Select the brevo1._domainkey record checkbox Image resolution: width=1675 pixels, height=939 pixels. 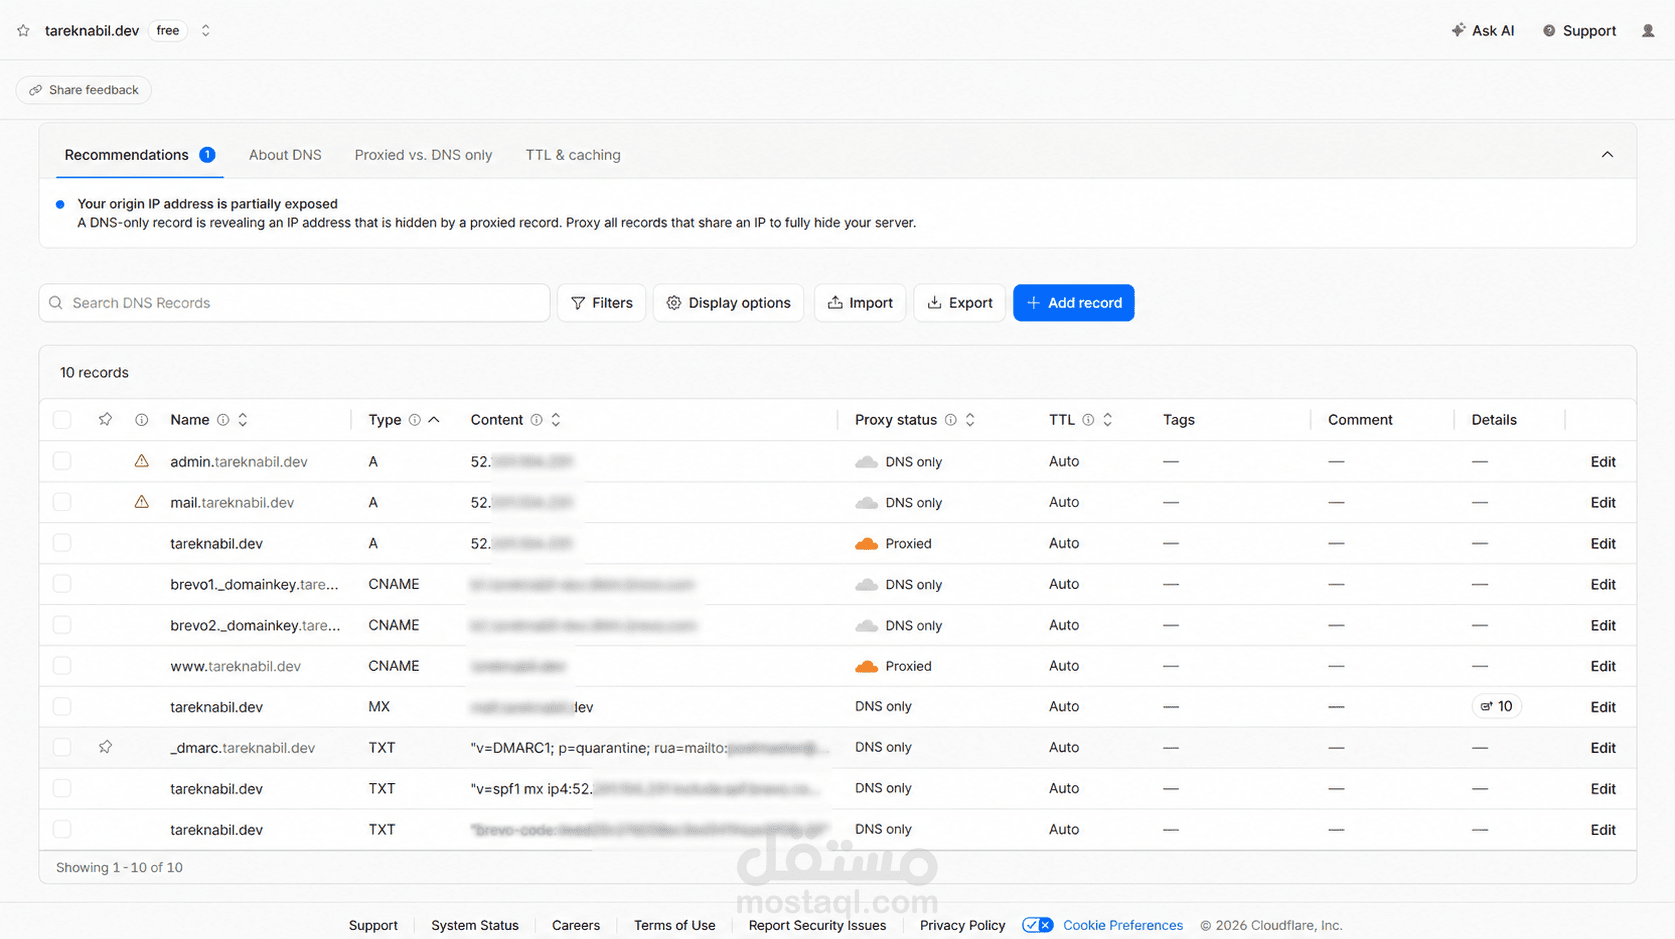pyautogui.click(x=62, y=584)
